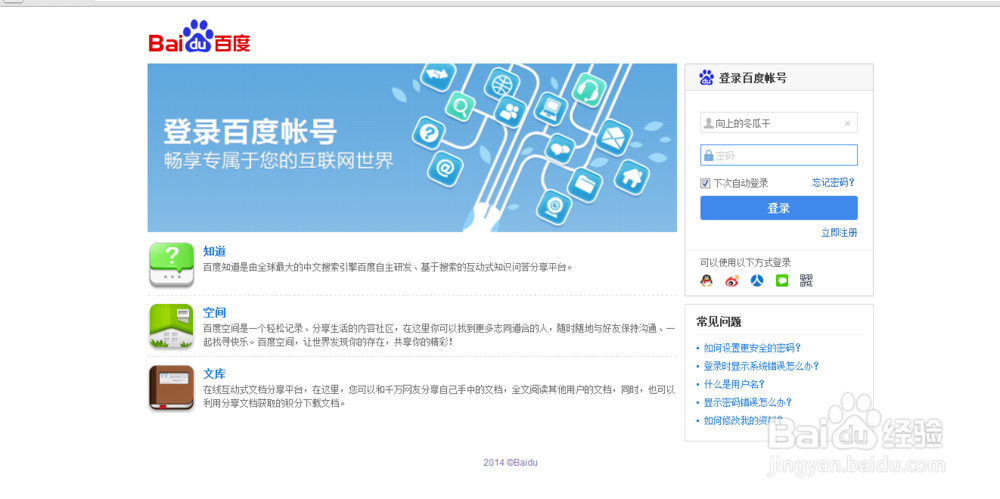Open FAQ 显示密码错误怎么办?
This screenshot has width=1000, height=499.
[747, 403]
